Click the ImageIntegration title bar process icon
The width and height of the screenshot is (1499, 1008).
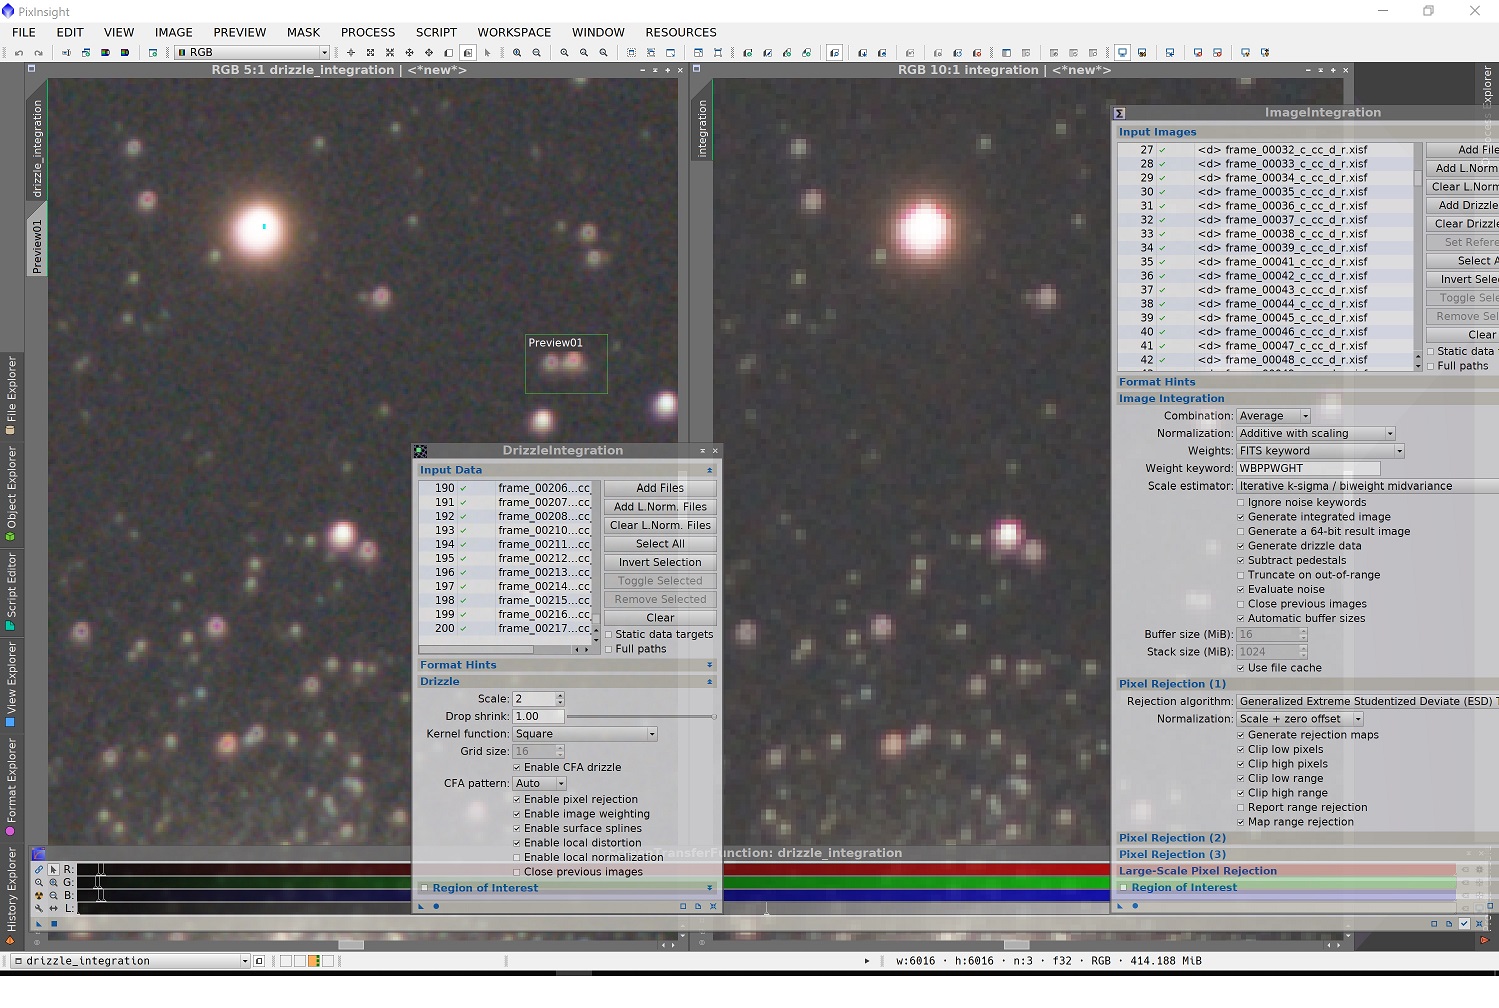1120,113
